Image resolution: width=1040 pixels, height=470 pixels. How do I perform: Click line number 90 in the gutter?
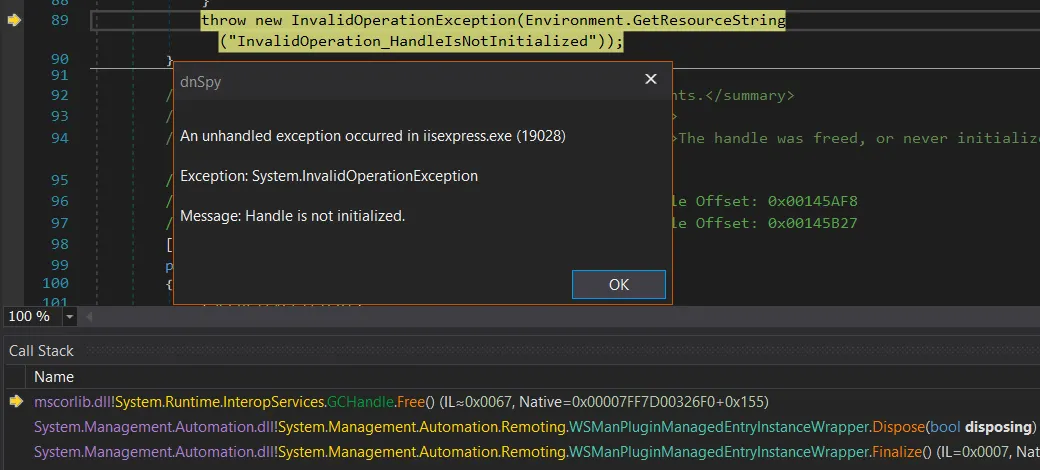tap(59, 60)
